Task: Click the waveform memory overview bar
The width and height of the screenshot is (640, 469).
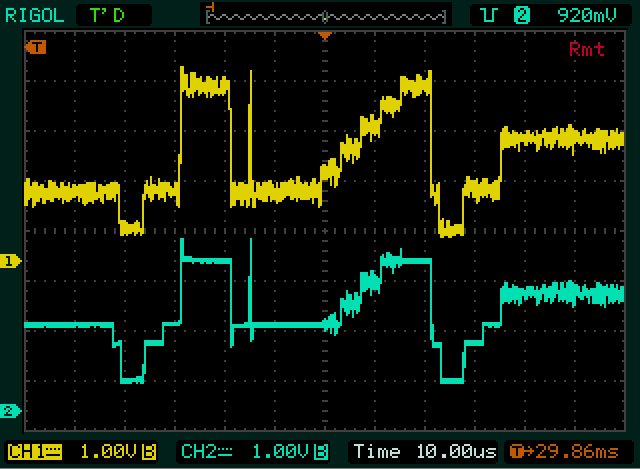Action: point(325,15)
